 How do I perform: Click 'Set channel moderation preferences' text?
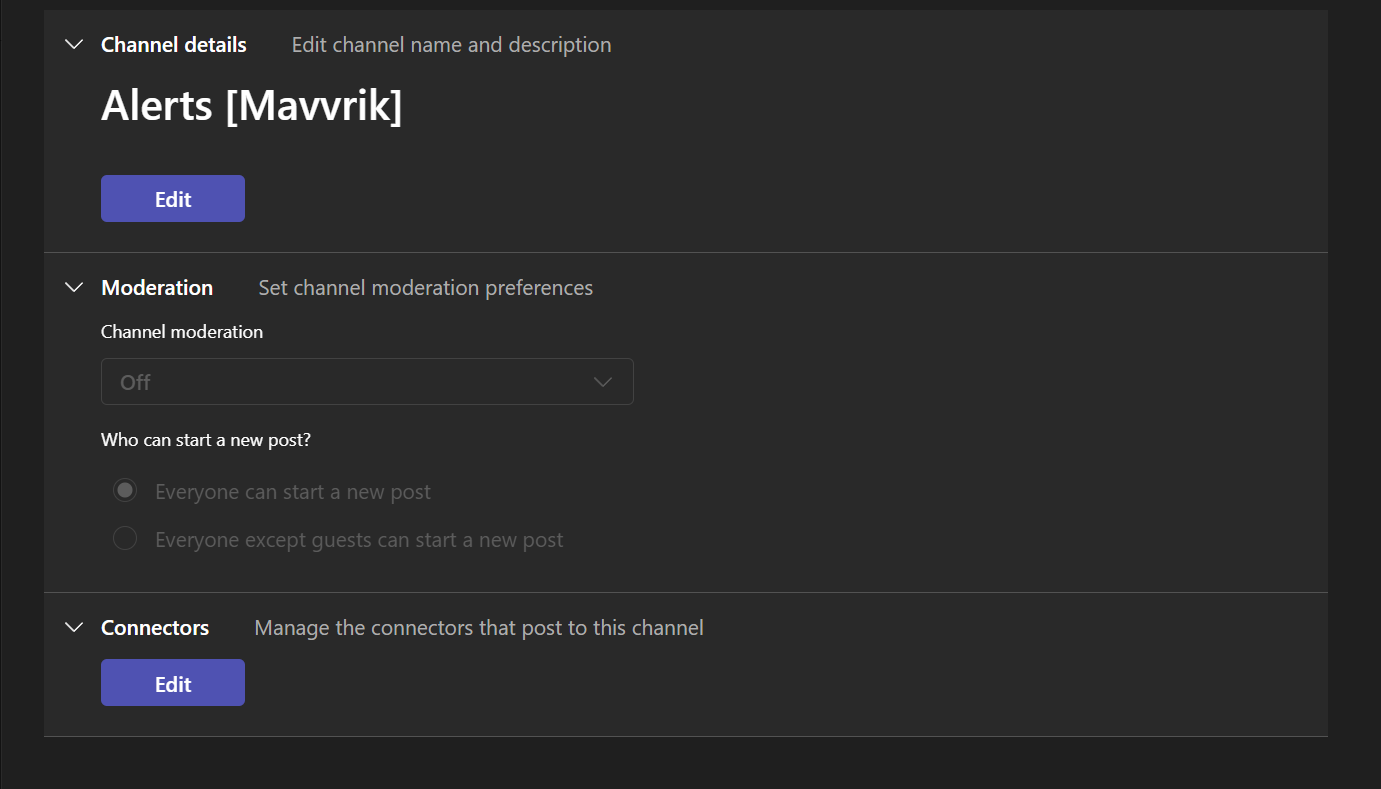pyautogui.click(x=425, y=288)
